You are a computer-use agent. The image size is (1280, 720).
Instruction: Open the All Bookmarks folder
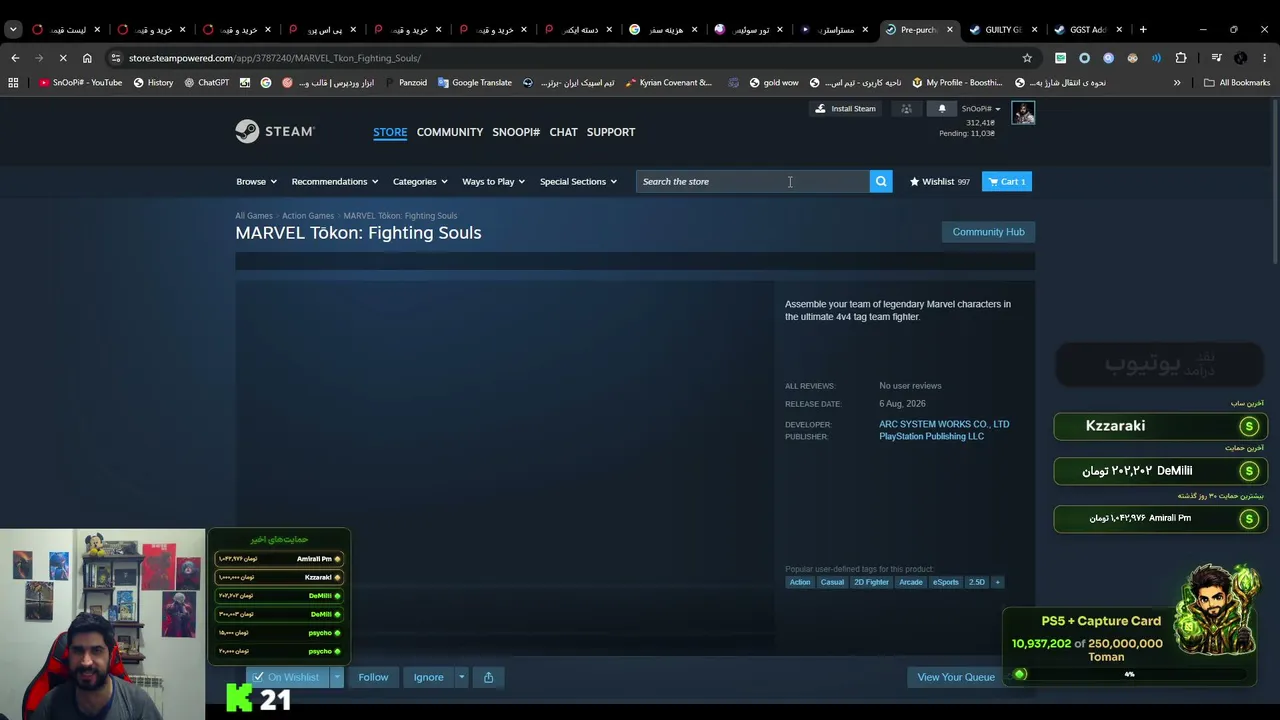pyautogui.click(x=1237, y=83)
